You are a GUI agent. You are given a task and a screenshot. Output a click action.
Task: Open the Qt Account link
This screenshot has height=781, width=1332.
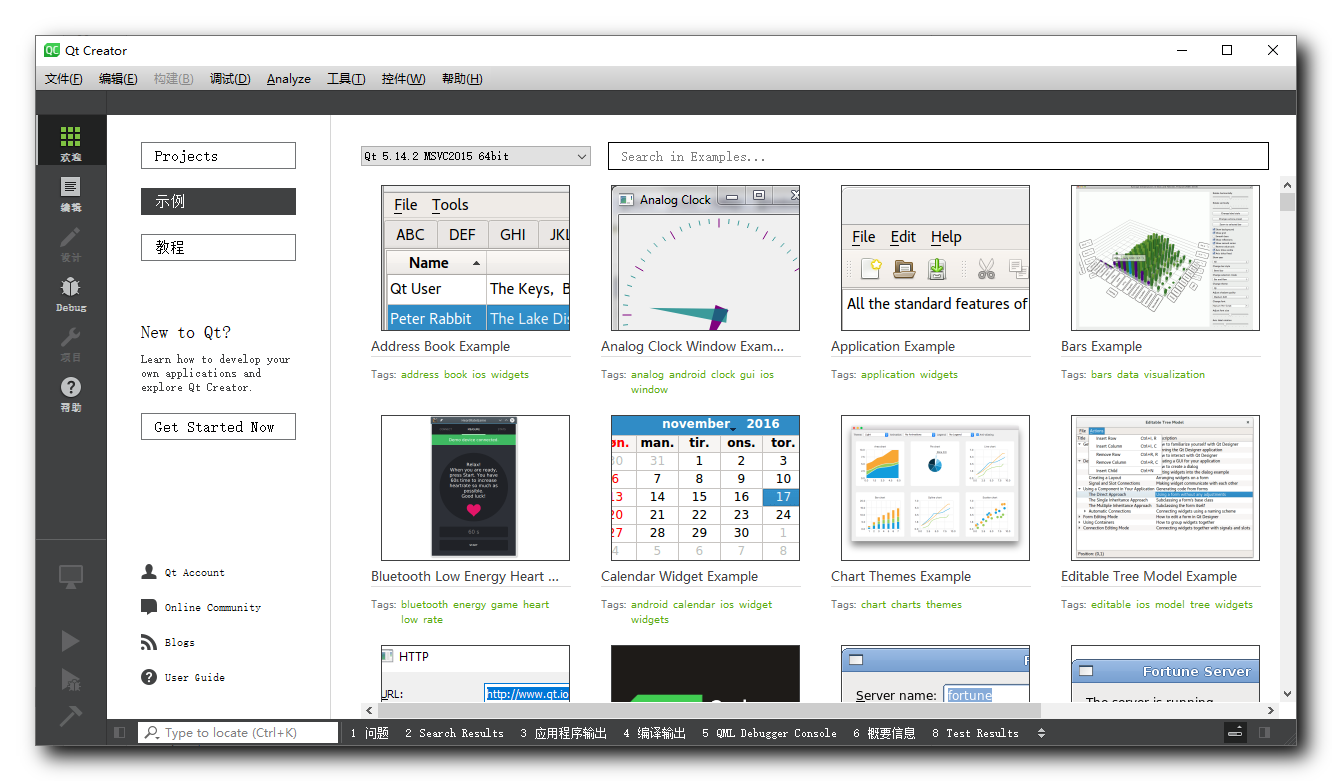point(194,573)
